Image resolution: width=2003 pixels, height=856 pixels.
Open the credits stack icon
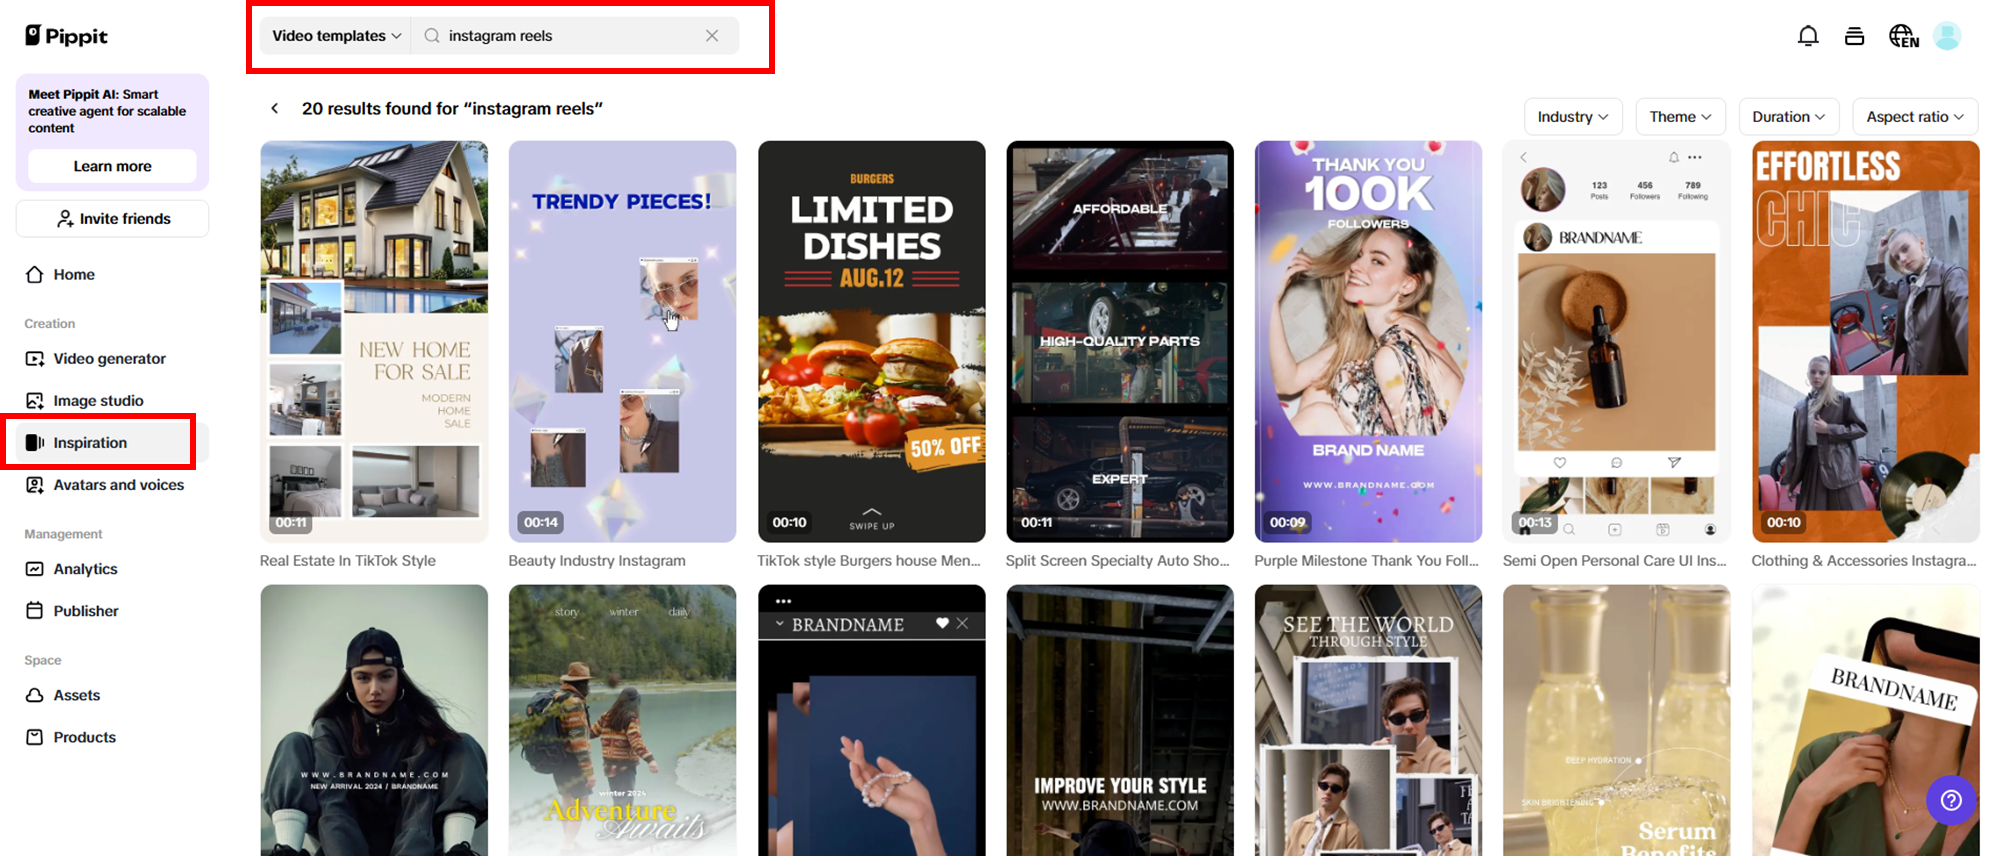pos(1854,36)
